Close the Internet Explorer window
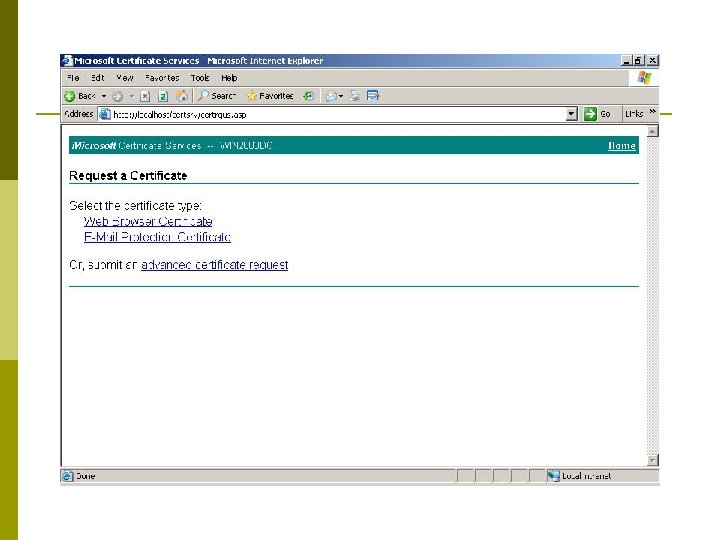720x540 pixels. (x=652, y=60)
